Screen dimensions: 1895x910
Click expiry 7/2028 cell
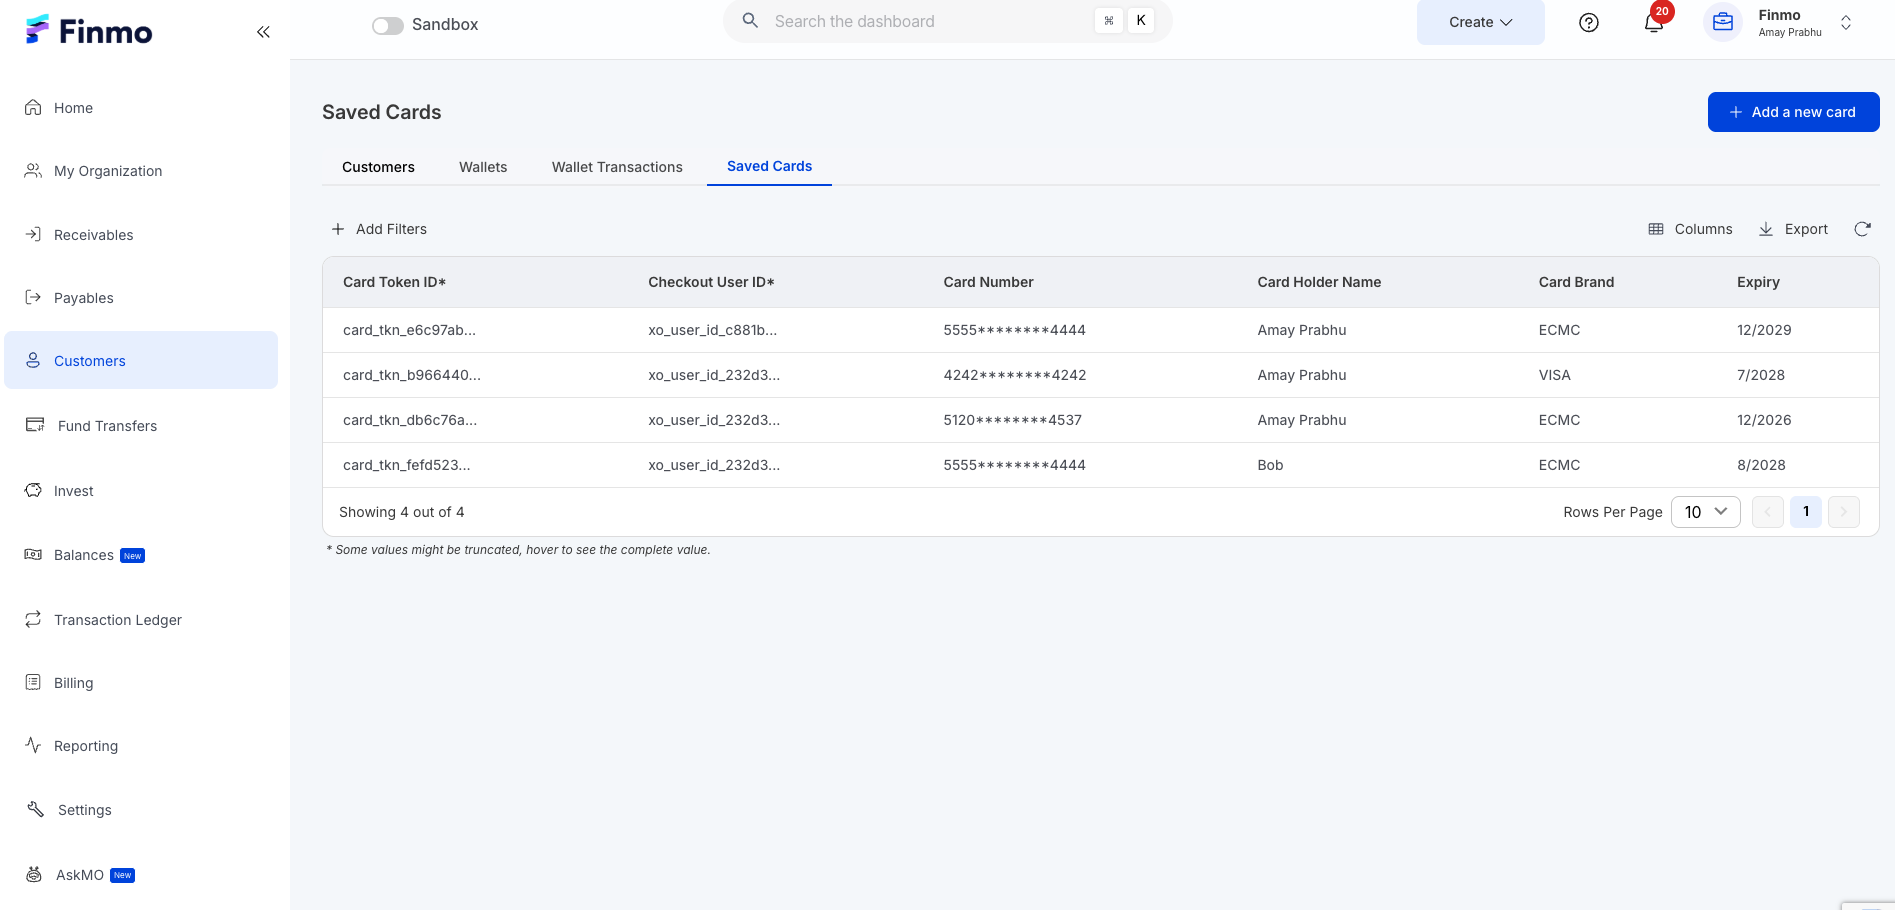coord(1761,375)
